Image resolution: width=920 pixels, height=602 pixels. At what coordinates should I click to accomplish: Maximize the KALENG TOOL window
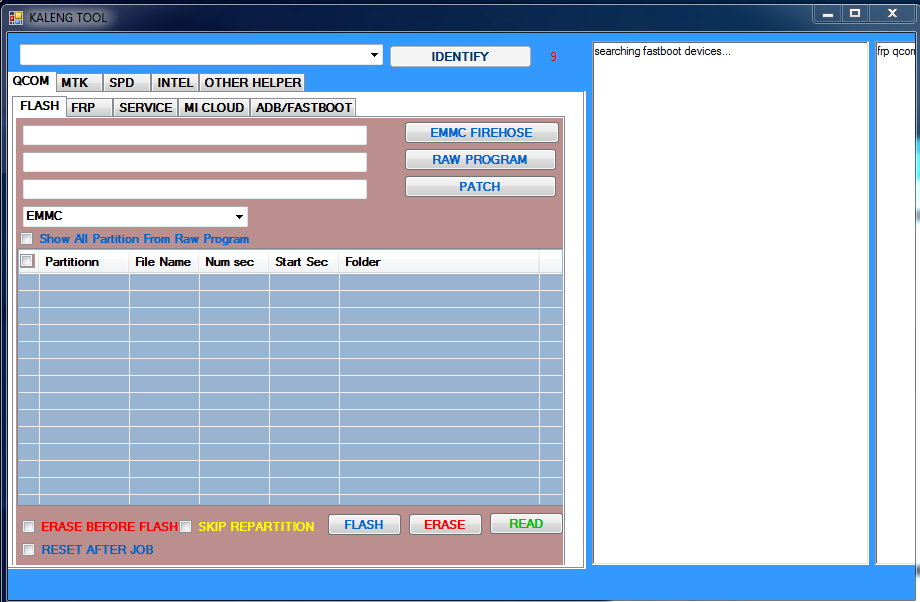tap(855, 13)
